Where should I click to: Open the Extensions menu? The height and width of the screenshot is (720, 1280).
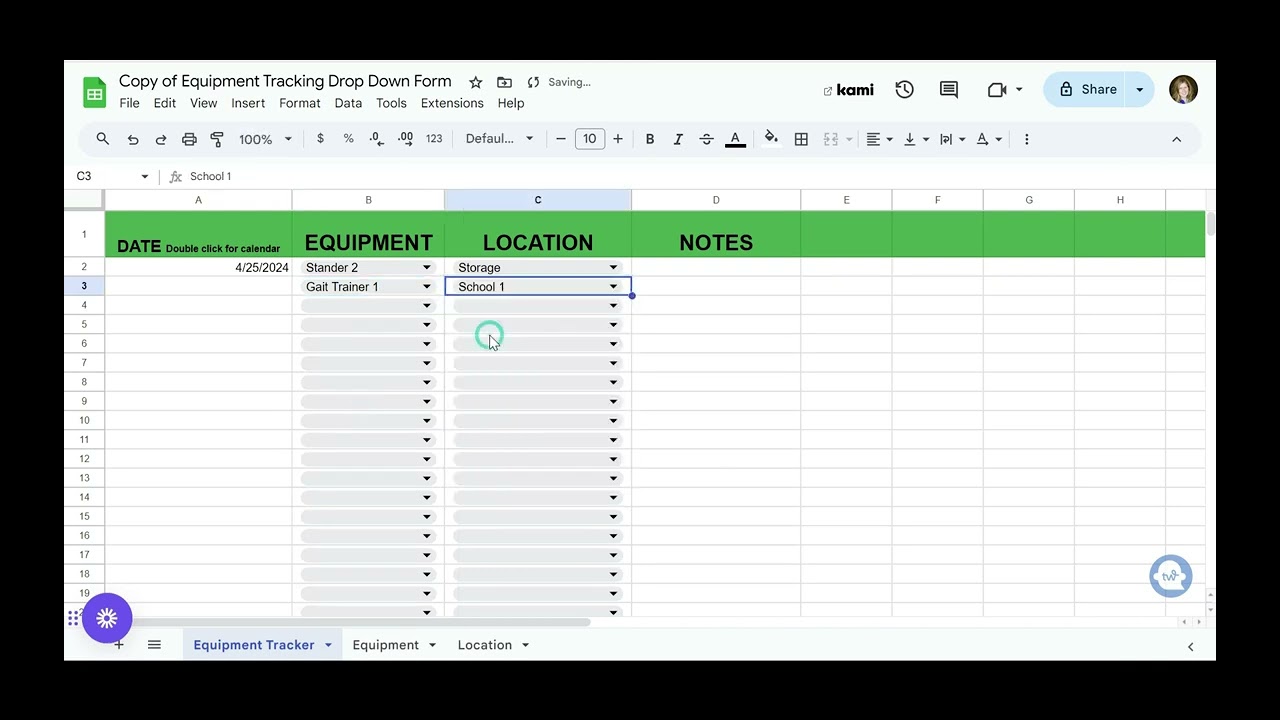coord(452,103)
